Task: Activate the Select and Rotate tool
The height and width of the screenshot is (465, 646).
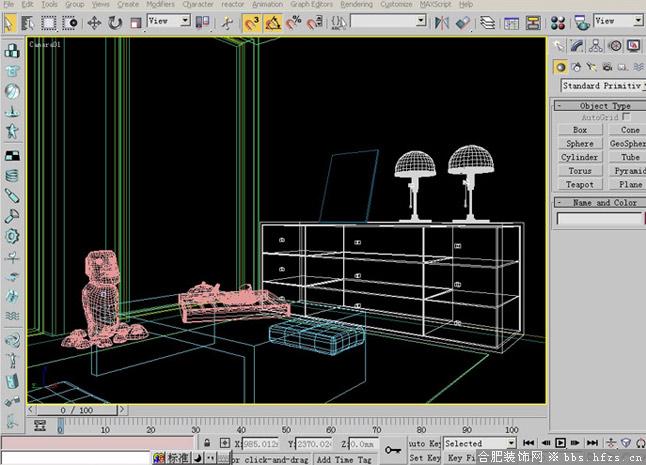Action: (x=115, y=23)
